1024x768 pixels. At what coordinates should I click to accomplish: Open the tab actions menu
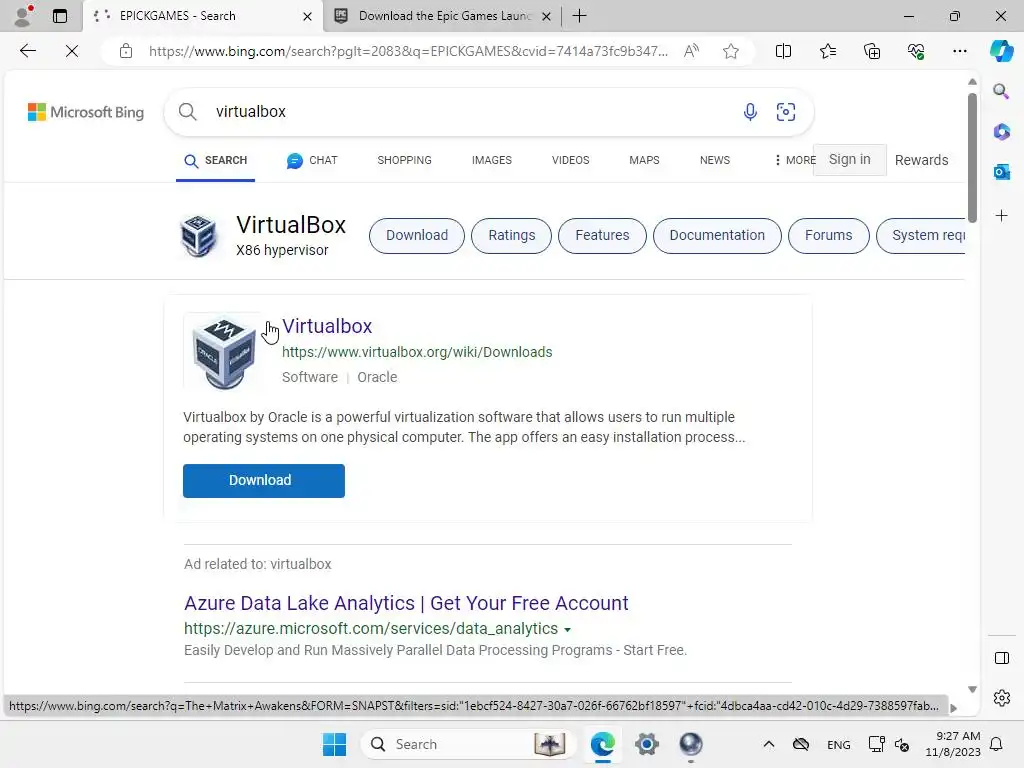(x=59, y=16)
